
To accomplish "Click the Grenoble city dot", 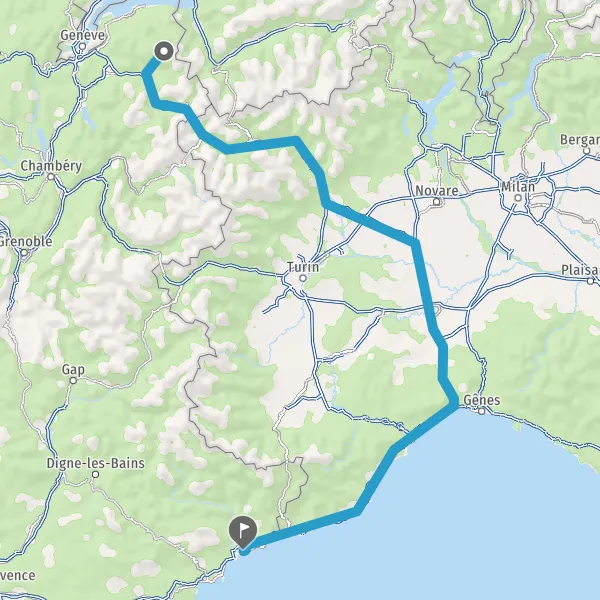I will click(24, 253).
